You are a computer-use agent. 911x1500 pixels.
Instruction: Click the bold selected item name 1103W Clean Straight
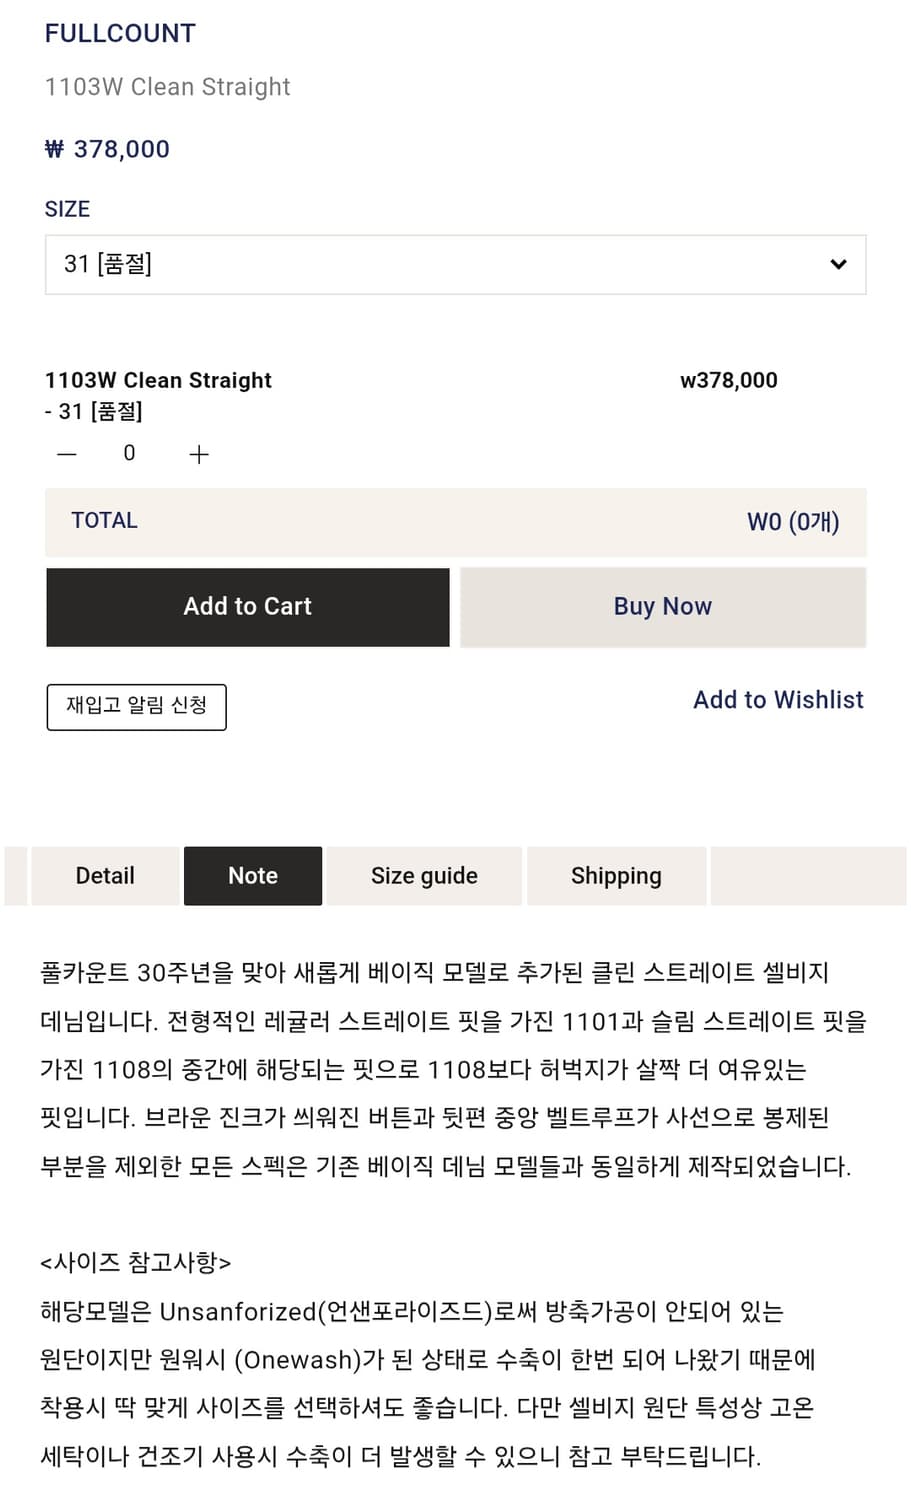click(158, 380)
